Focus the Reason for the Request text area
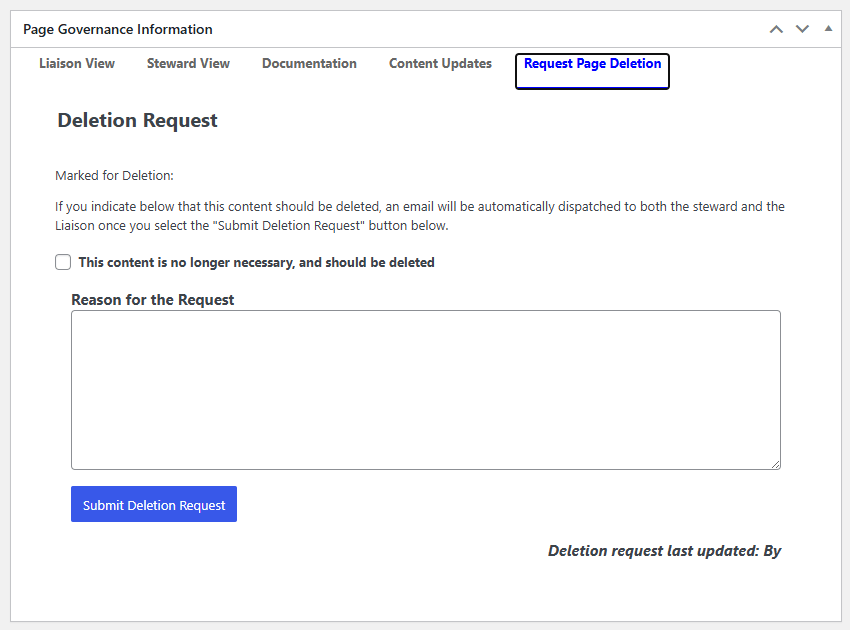Viewport: 850px width, 630px height. 426,390
